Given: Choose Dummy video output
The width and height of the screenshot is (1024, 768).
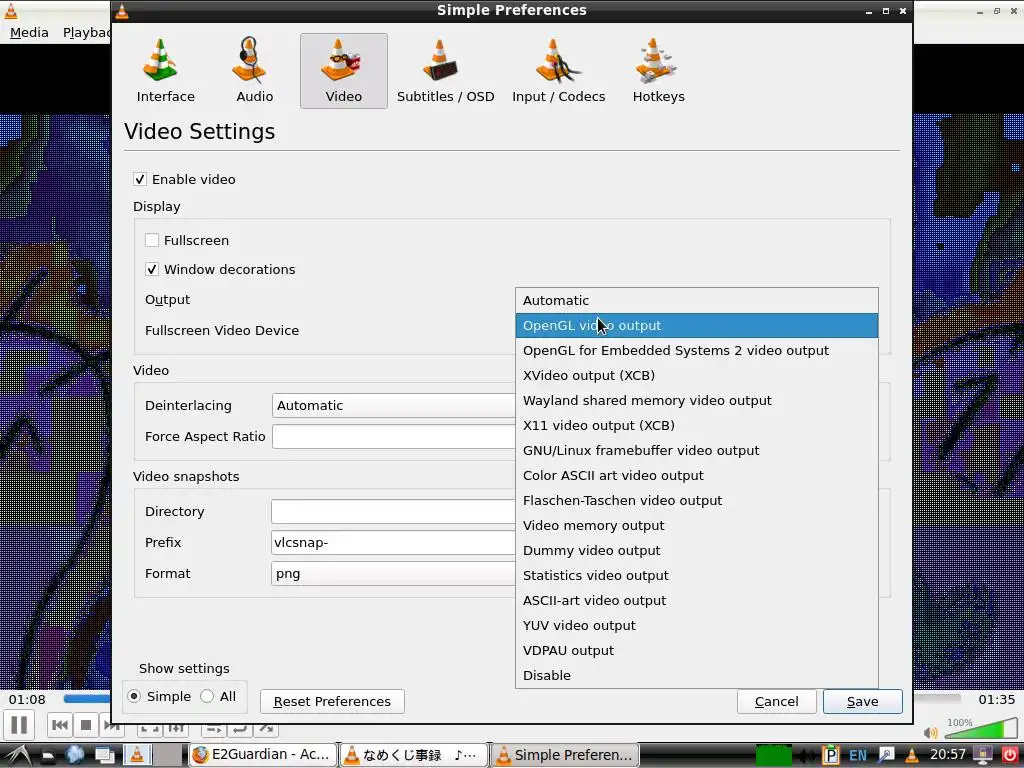Looking at the screenshot, I should tap(697, 551).
